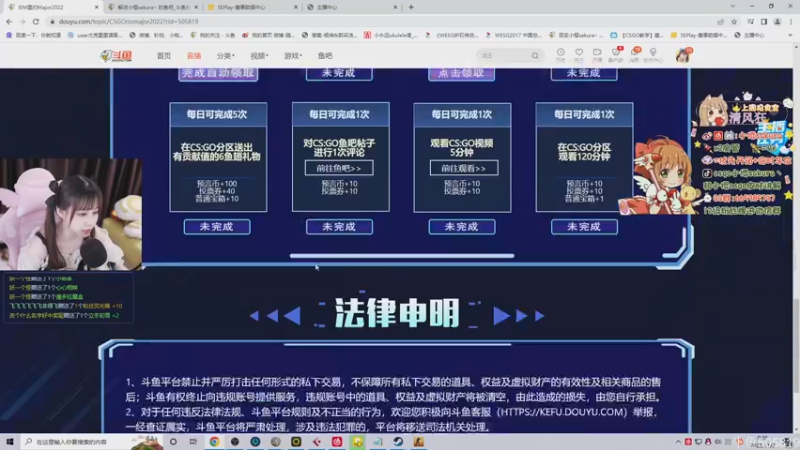
Task: Expand the 视频 dropdown in navigation
Action: point(259,56)
